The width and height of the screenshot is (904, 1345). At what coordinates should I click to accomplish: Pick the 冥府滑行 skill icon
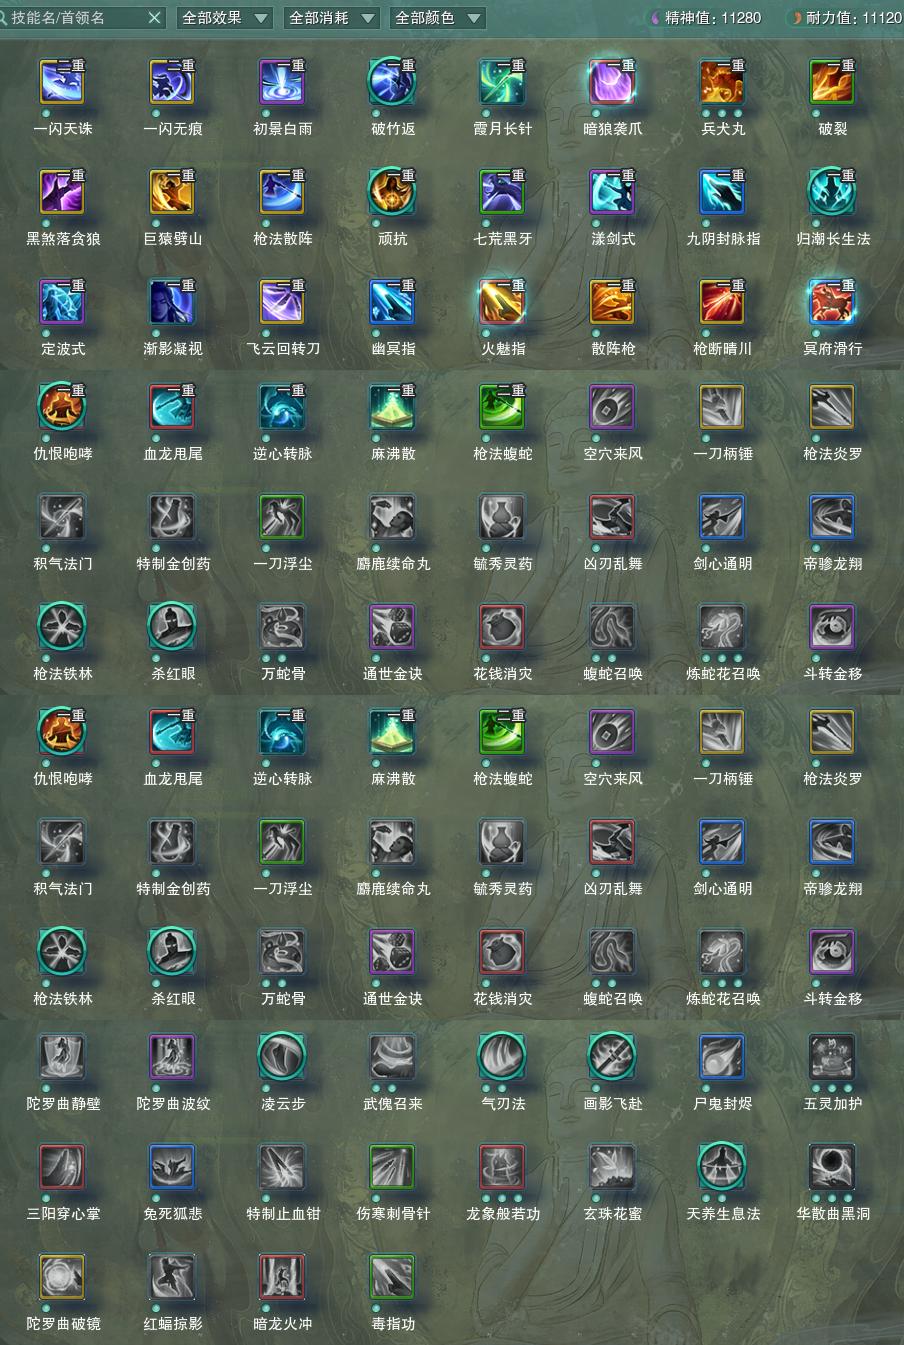tap(832, 303)
